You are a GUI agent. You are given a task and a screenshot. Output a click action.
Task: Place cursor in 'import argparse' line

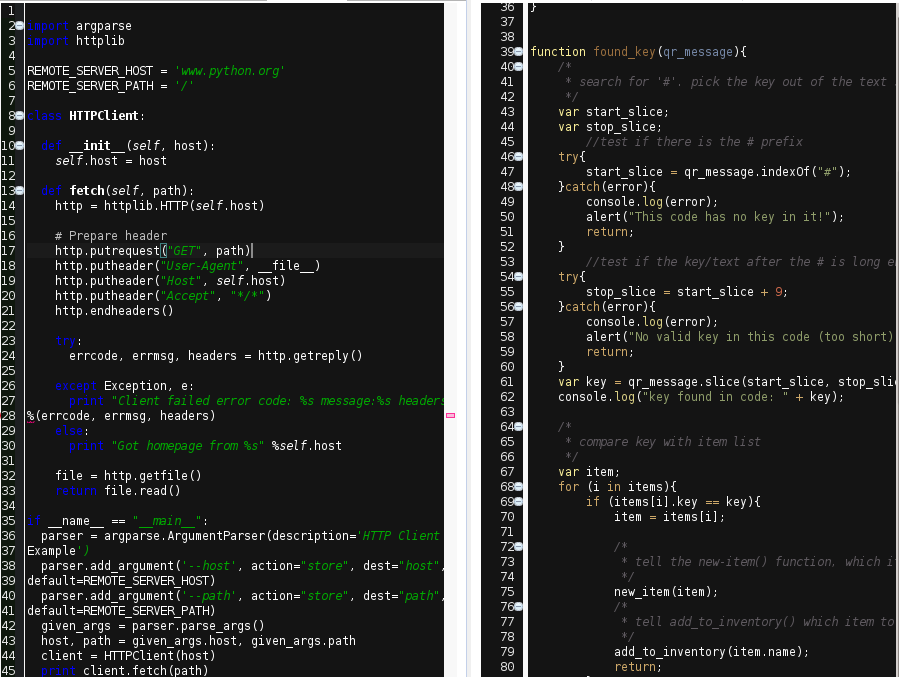point(80,26)
